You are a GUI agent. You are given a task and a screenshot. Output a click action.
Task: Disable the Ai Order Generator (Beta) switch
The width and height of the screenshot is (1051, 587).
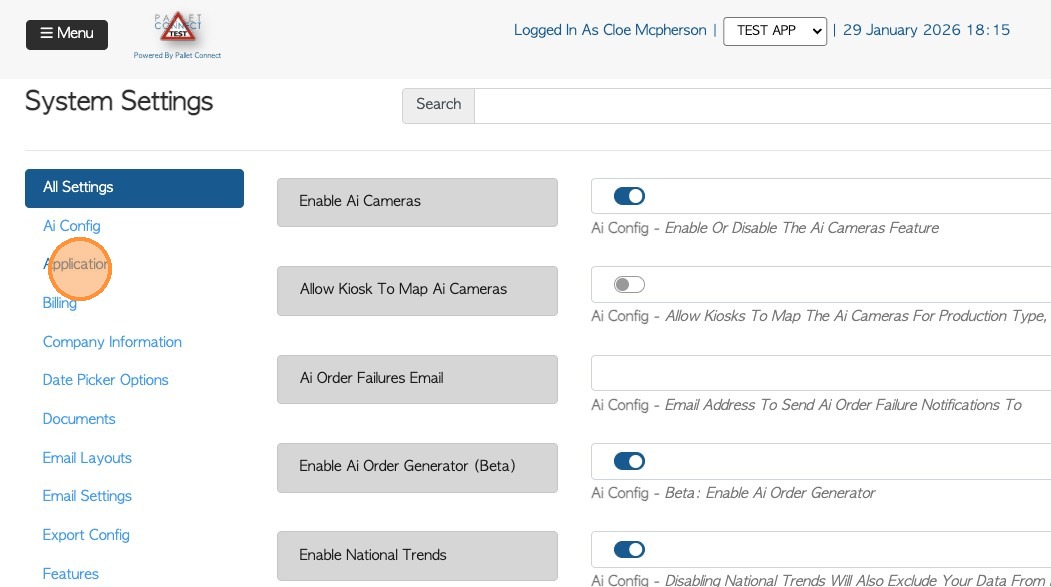pos(629,461)
